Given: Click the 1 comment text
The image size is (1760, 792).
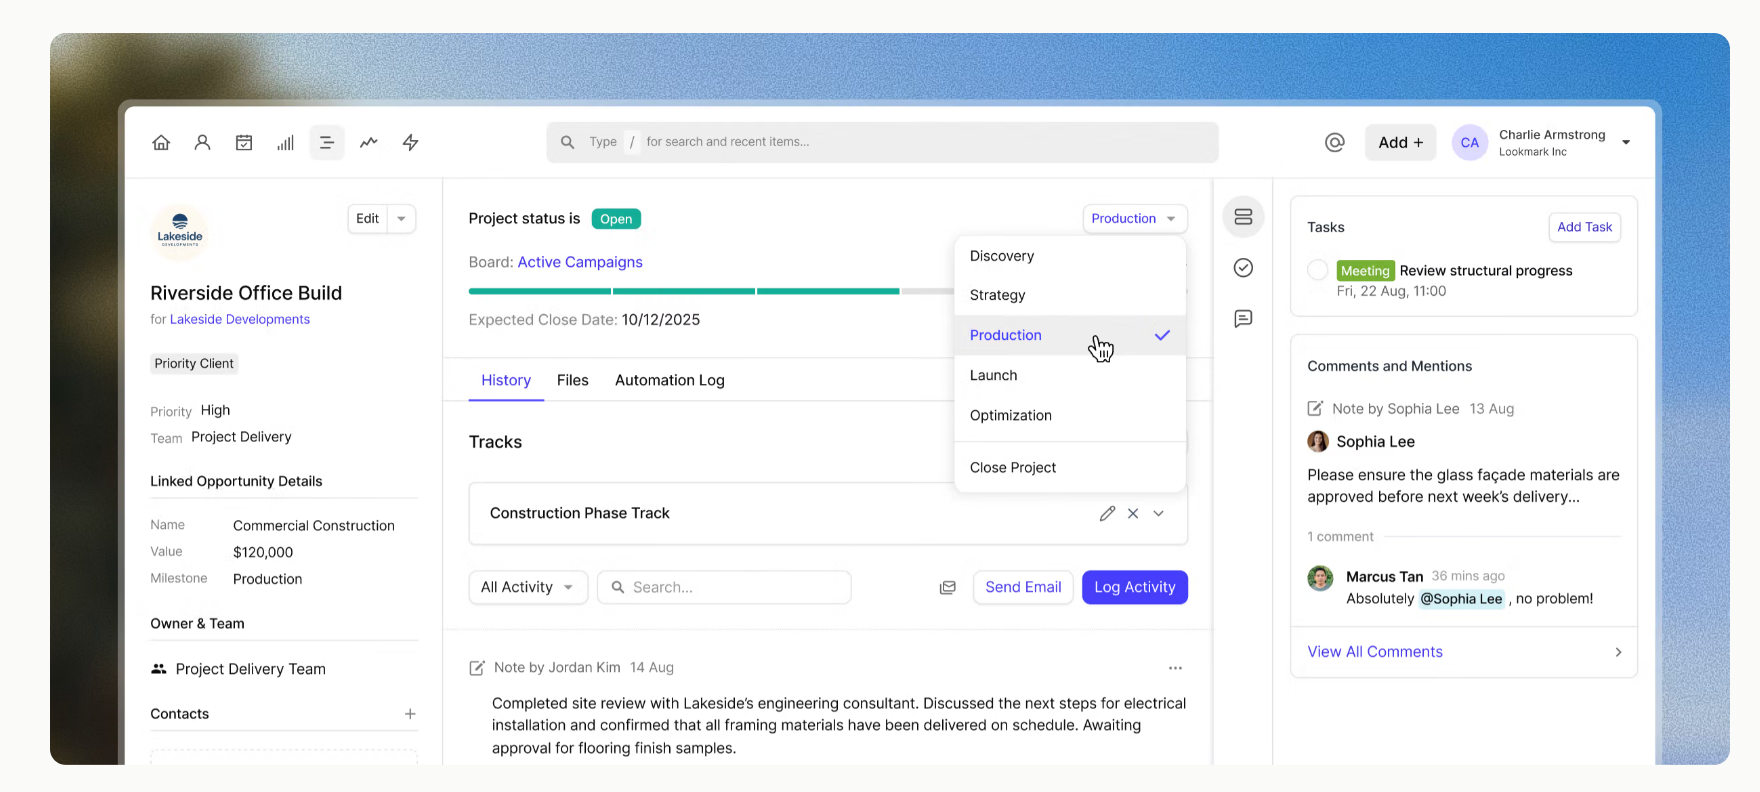Looking at the screenshot, I should pos(1341,537).
